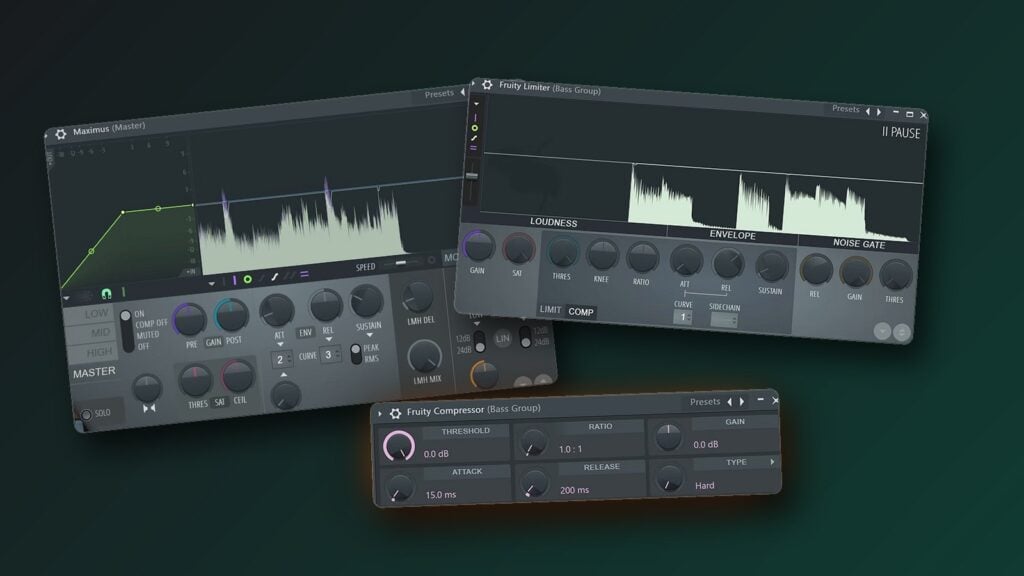Screen dimensions: 1024x576
Task: Click the KNEE knob in Fruity Limiter
Action: click(x=601, y=255)
